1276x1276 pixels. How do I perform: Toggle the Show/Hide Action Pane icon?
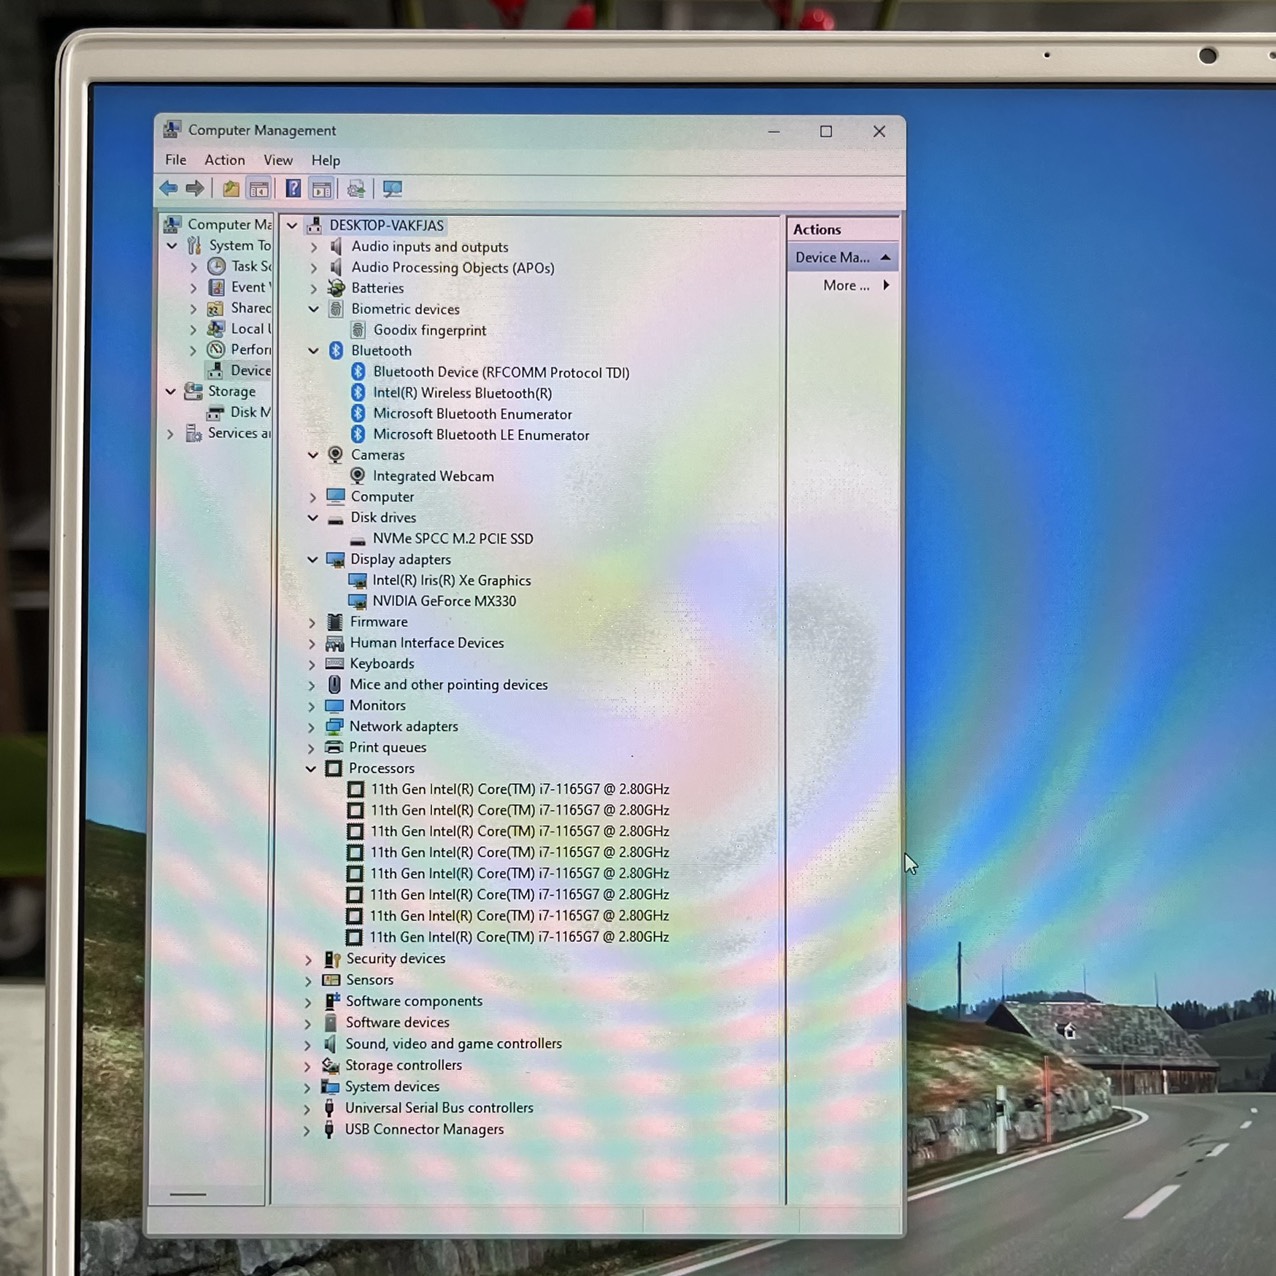(x=321, y=188)
